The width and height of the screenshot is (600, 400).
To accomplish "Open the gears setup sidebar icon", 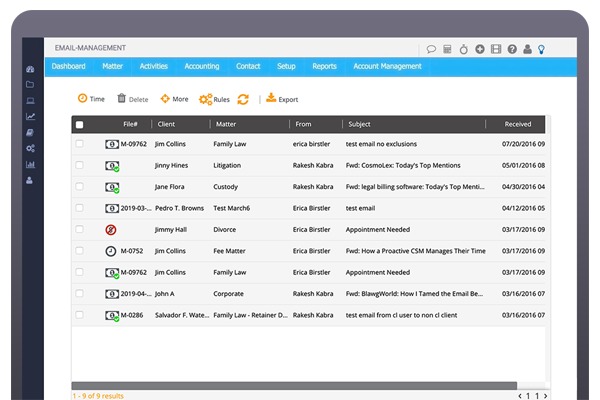I will pos(30,149).
